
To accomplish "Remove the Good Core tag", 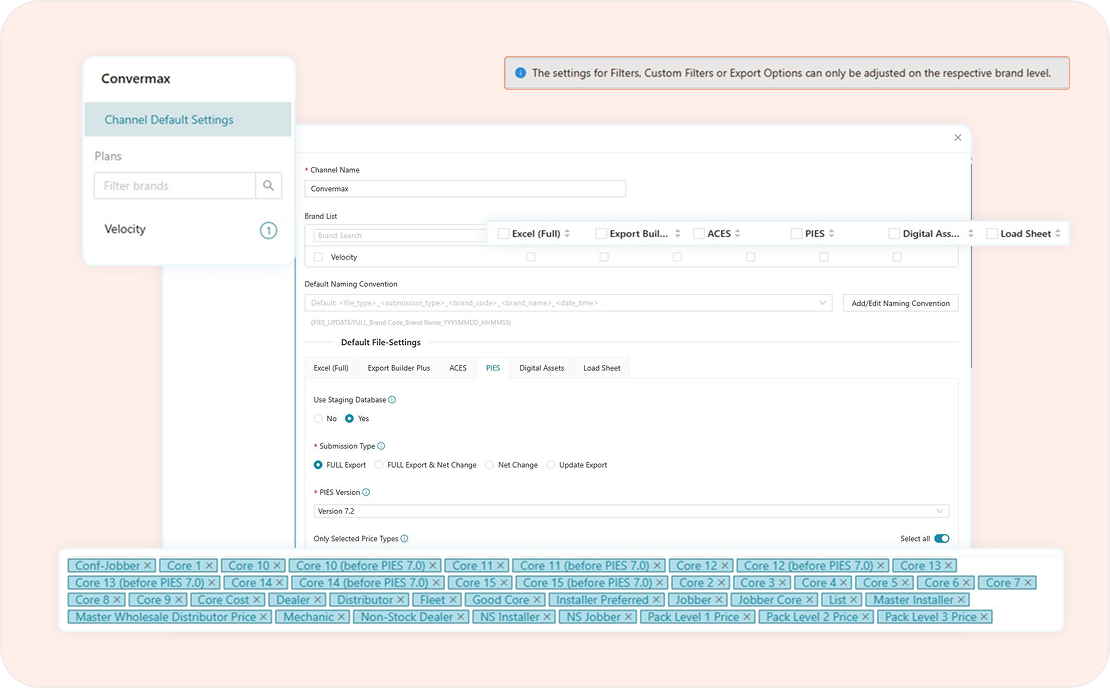I will tap(538, 600).
